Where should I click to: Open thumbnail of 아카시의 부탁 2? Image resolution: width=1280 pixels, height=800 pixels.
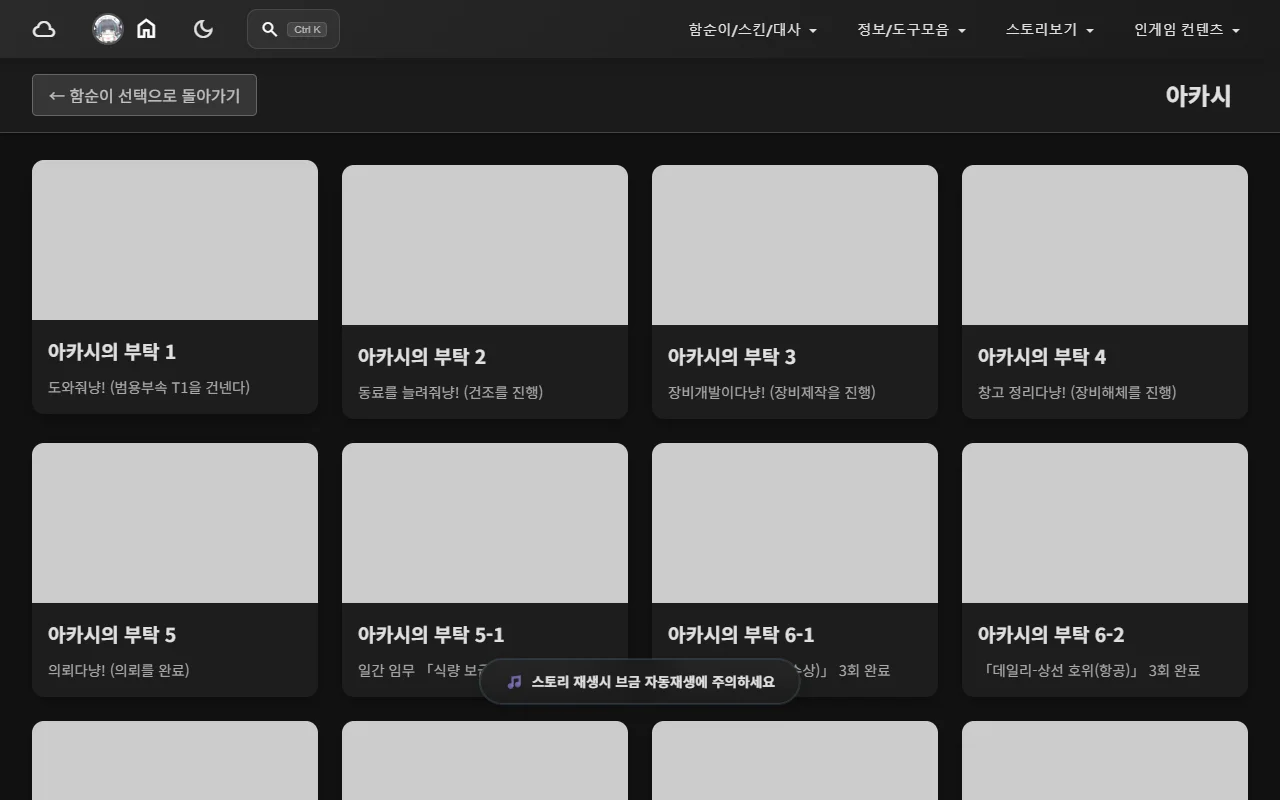pos(485,245)
